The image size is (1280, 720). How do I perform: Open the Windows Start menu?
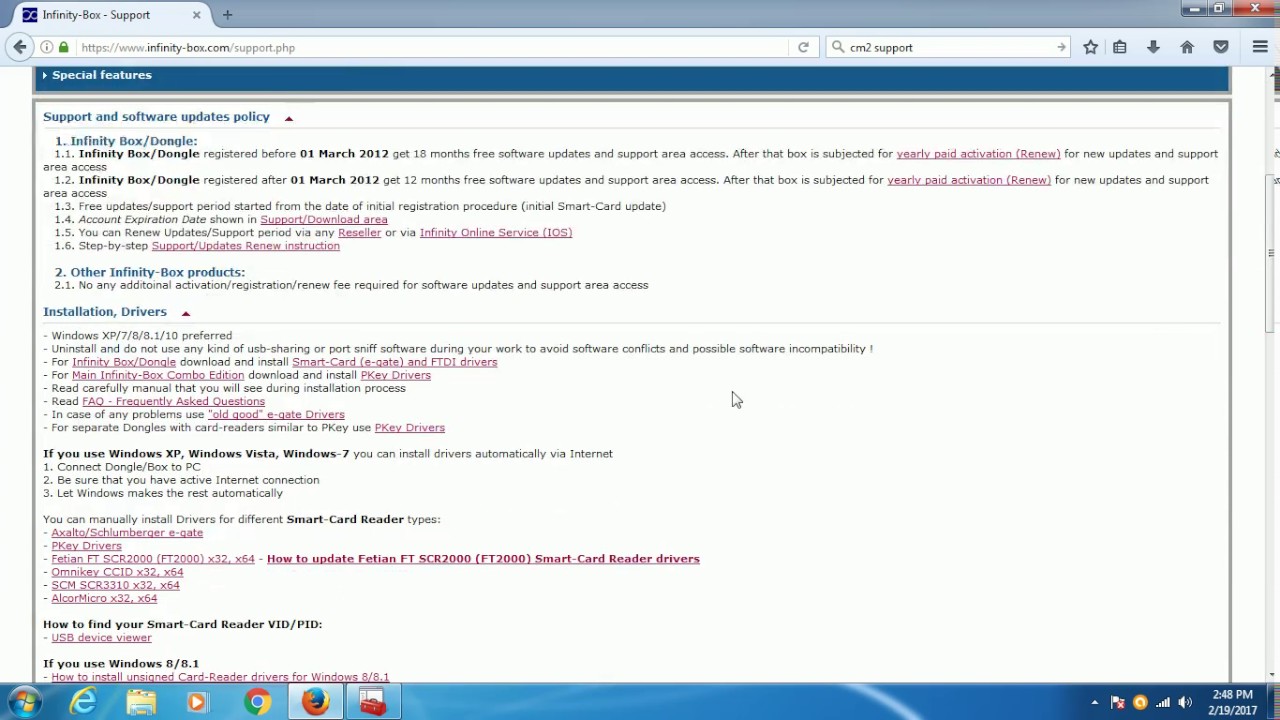pyautogui.click(x=25, y=702)
